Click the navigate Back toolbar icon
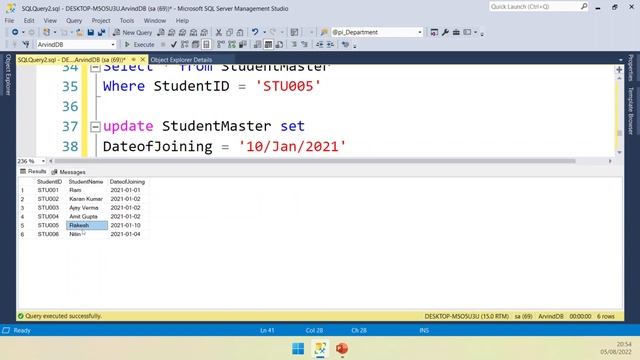This screenshot has height=360, width=640. coord(15,32)
